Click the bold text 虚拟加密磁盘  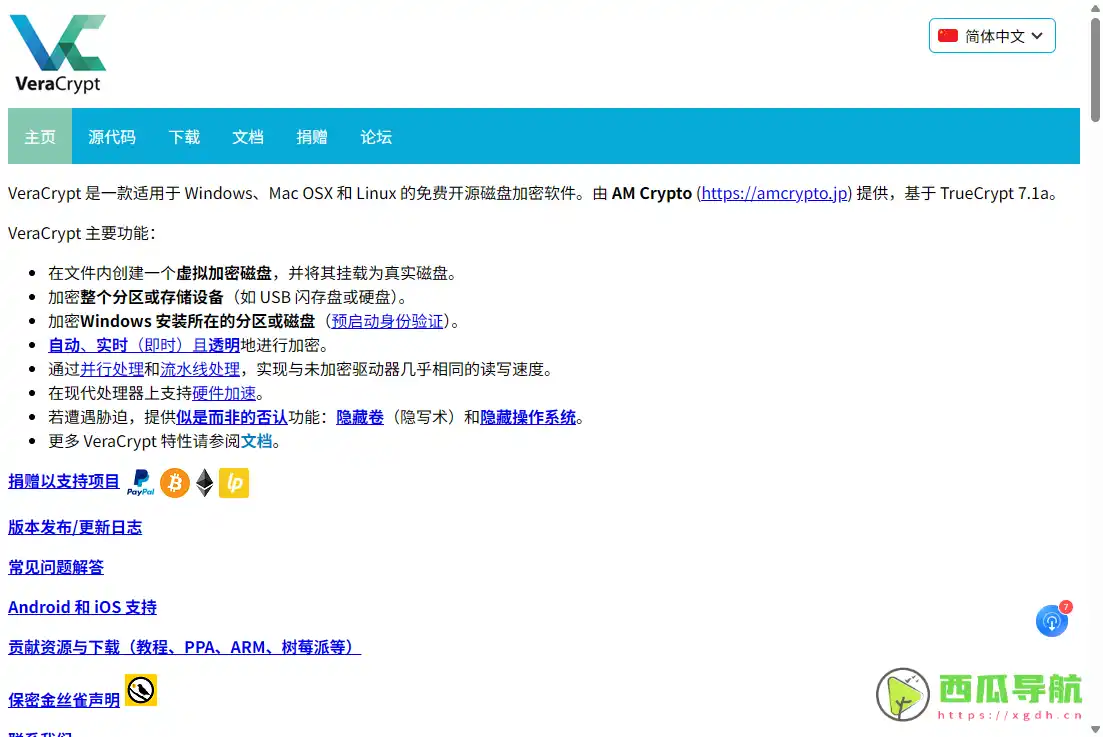click(x=224, y=274)
